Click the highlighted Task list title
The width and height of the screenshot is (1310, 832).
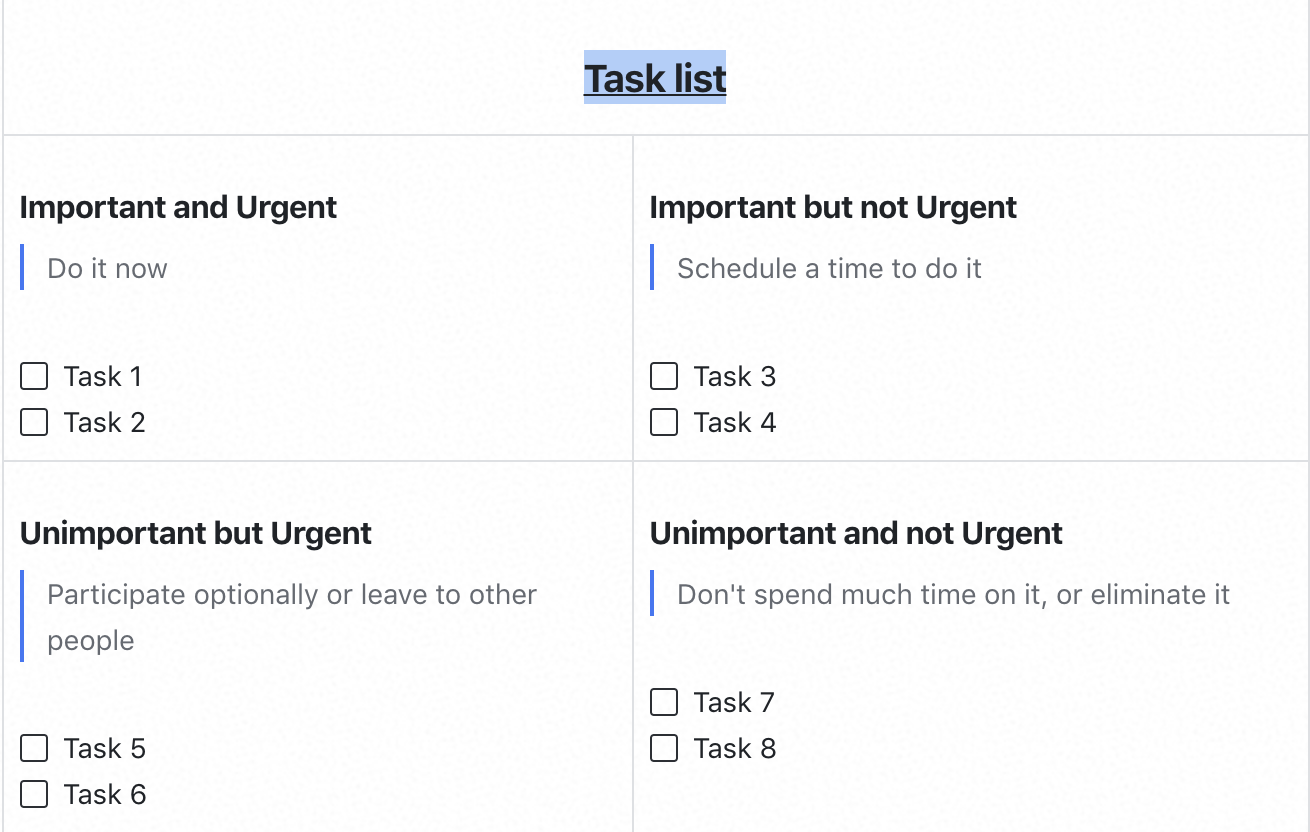click(x=655, y=78)
